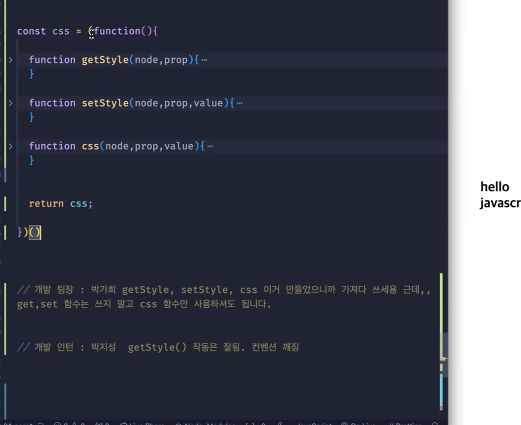The image size is (521, 425).
Task: Click 'function(){' in the const css line
Action: click(126, 31)
